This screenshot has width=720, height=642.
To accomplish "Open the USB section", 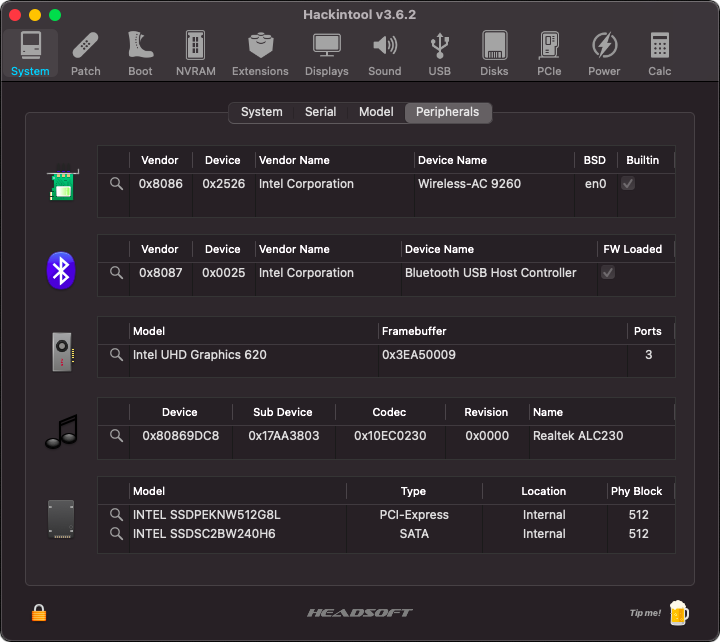I will (x=439, y=53).
